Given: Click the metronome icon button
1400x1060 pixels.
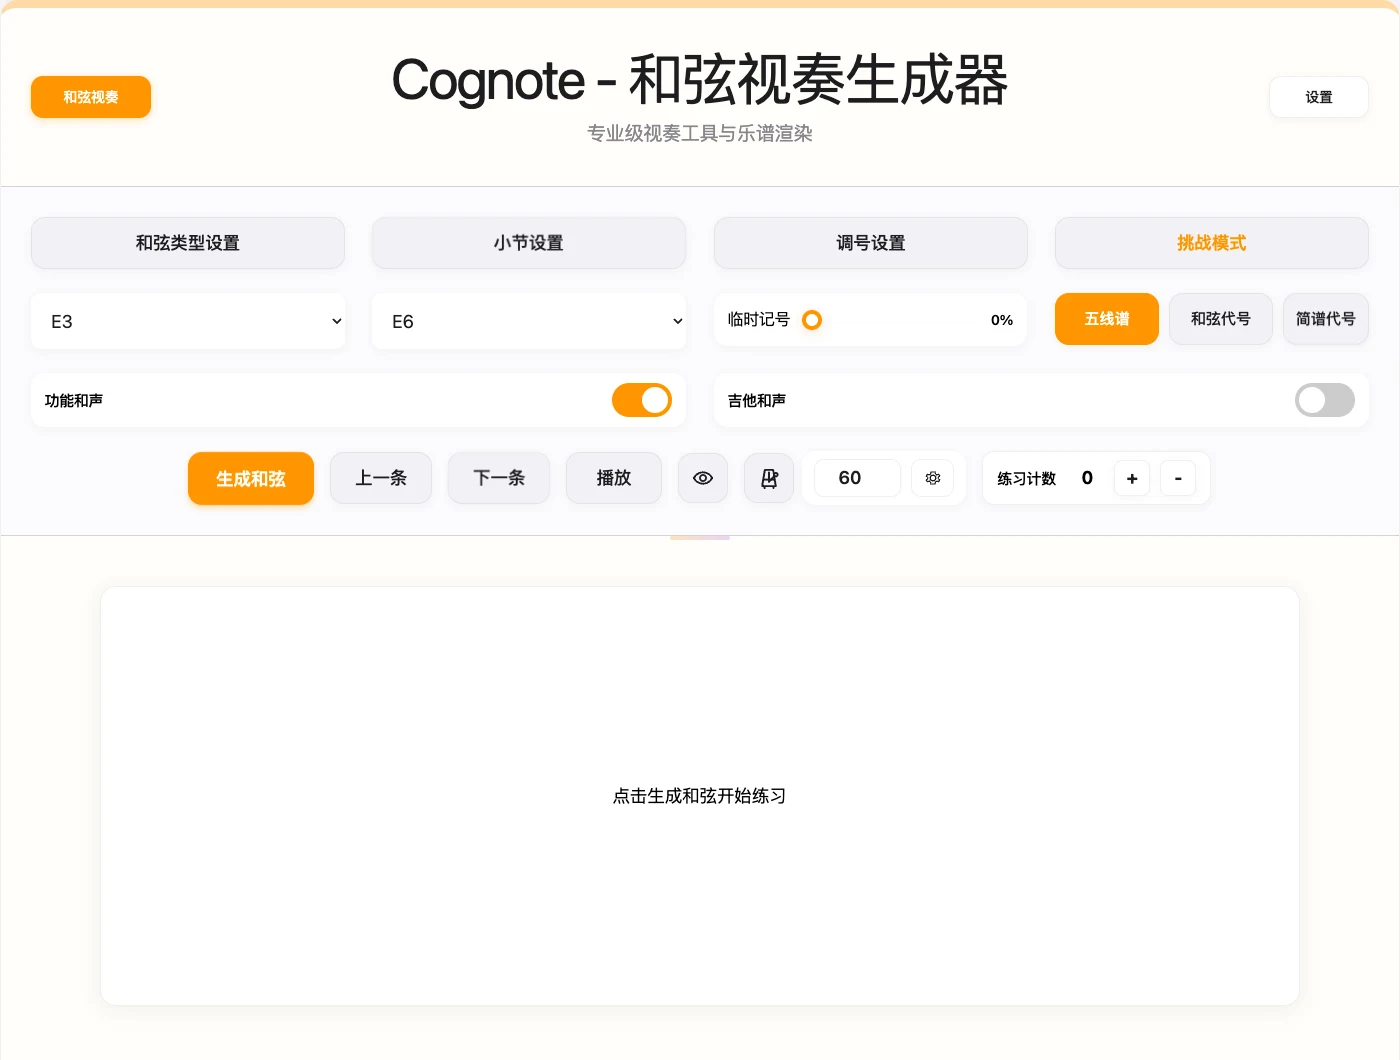Looking at the screenshot, I should 769,478.
